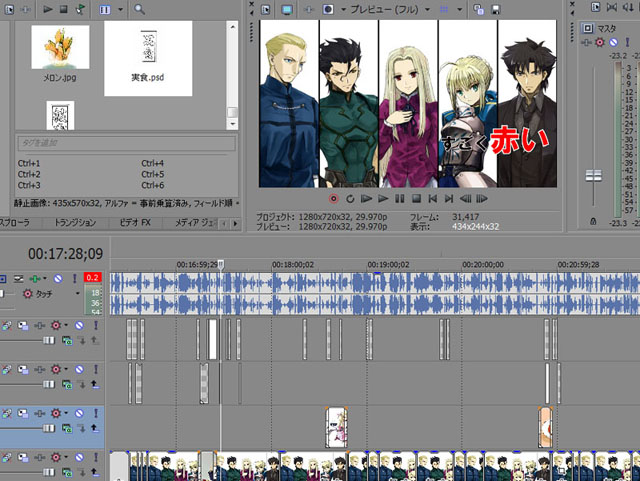The image size is (640, 481).
Task: Open compositing mode on highlighted video track
Action: coord(67,428)
